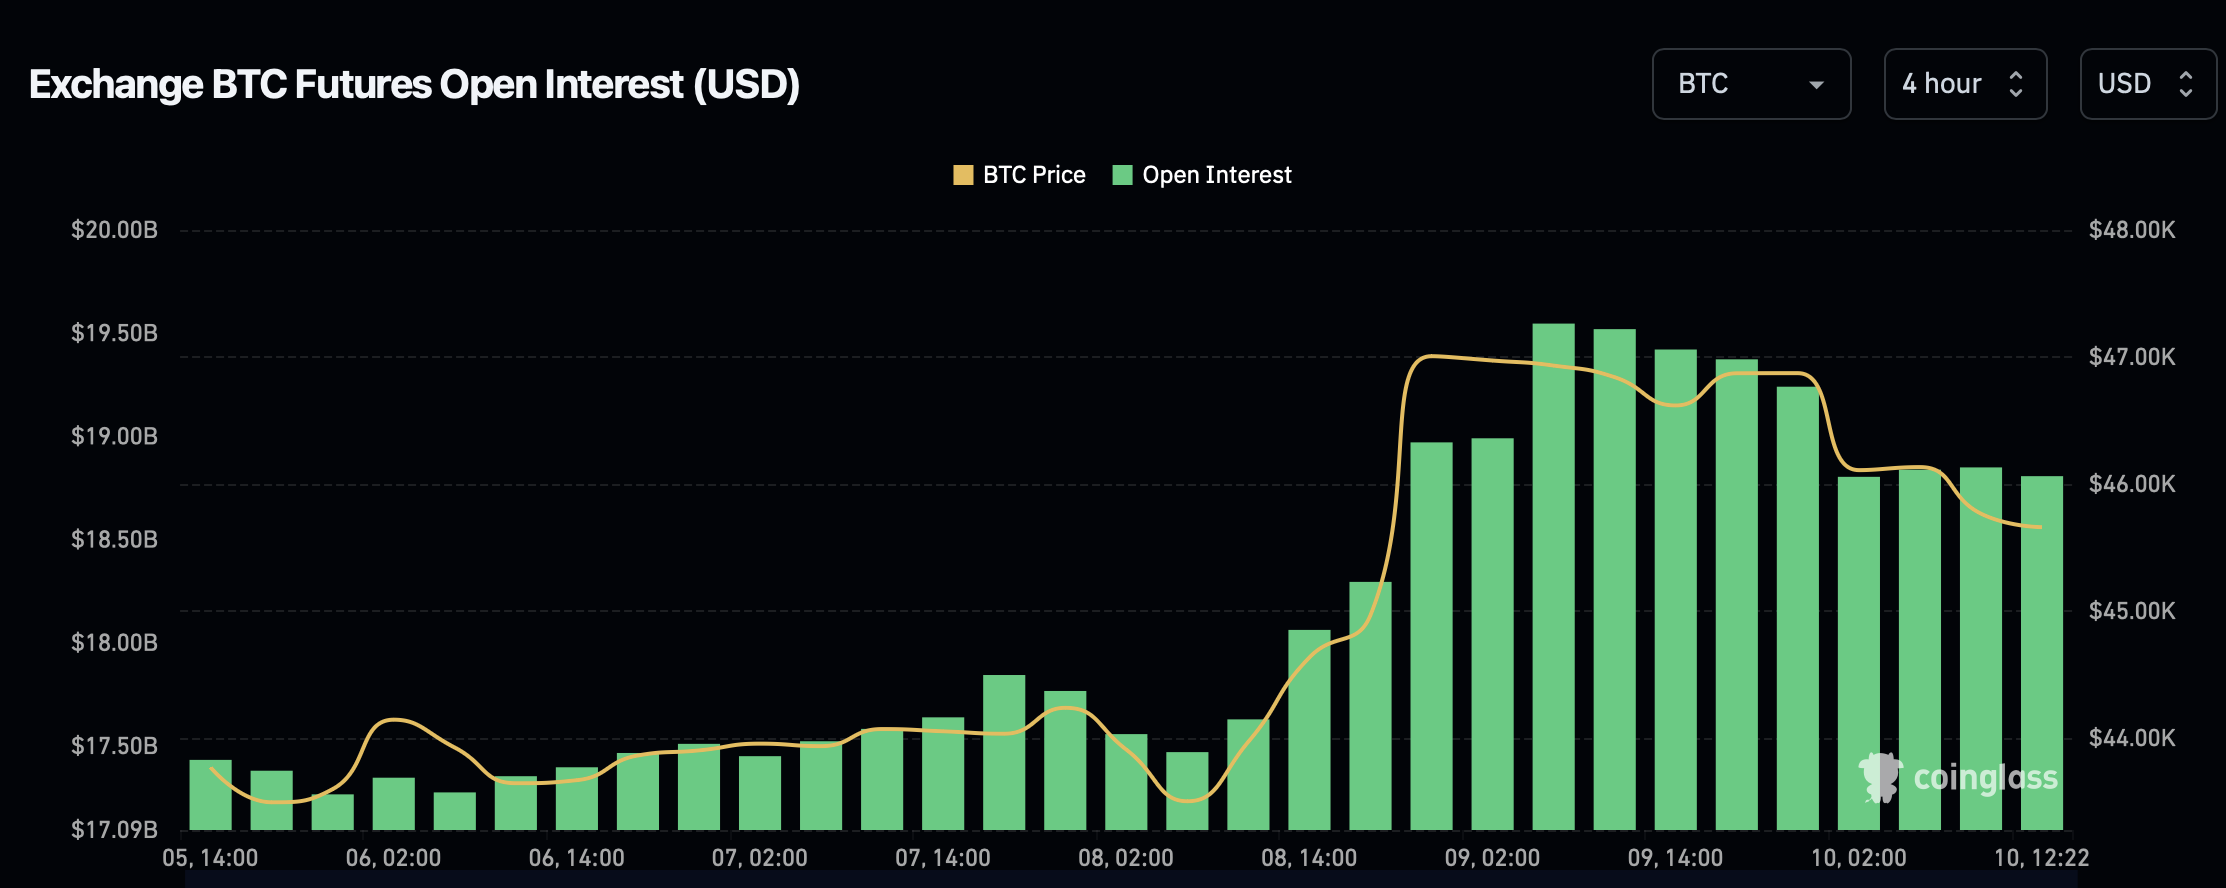Open the 4 hour interval selector
The image size is (2226, 888).
1964,84
